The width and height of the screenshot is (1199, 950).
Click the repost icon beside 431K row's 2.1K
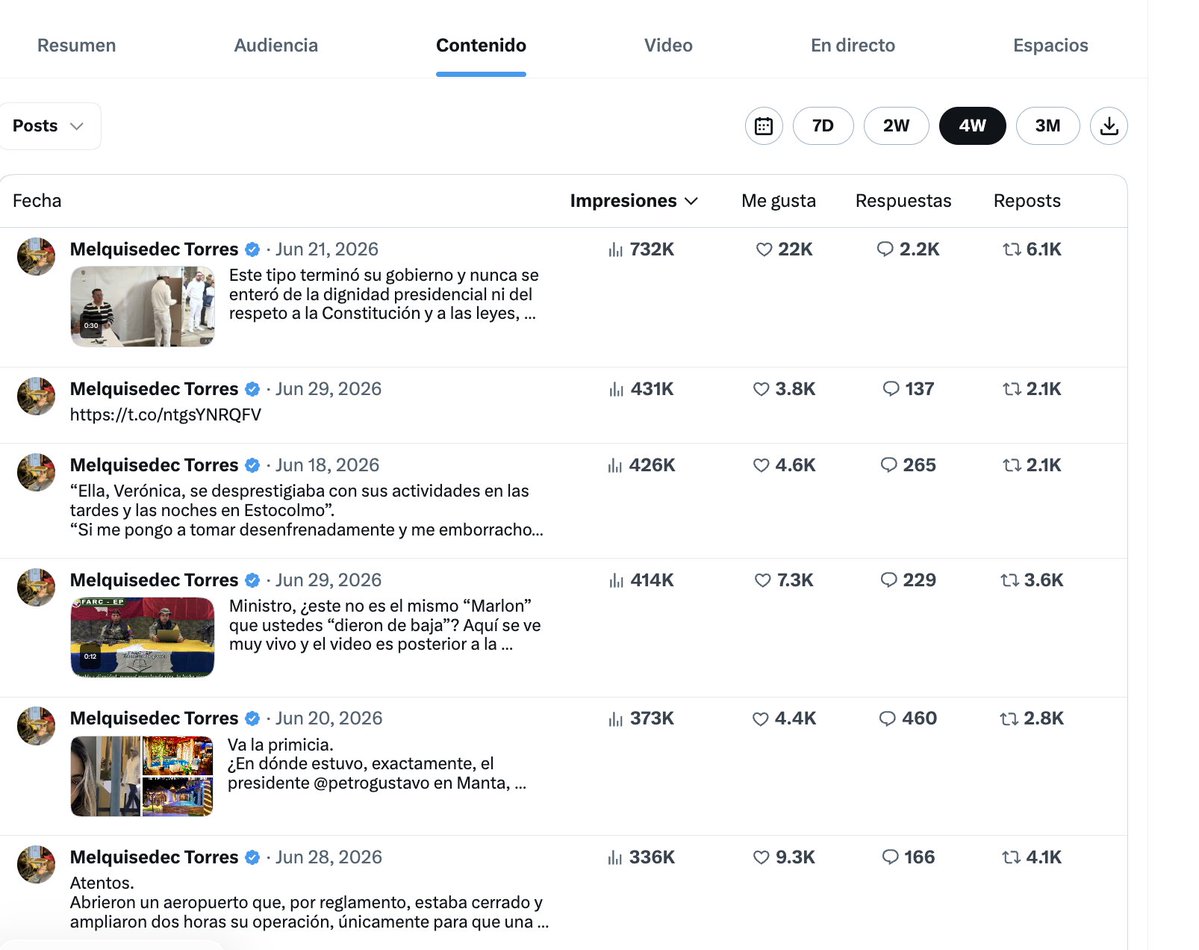pyautogui.click(x=1012, y=389)
